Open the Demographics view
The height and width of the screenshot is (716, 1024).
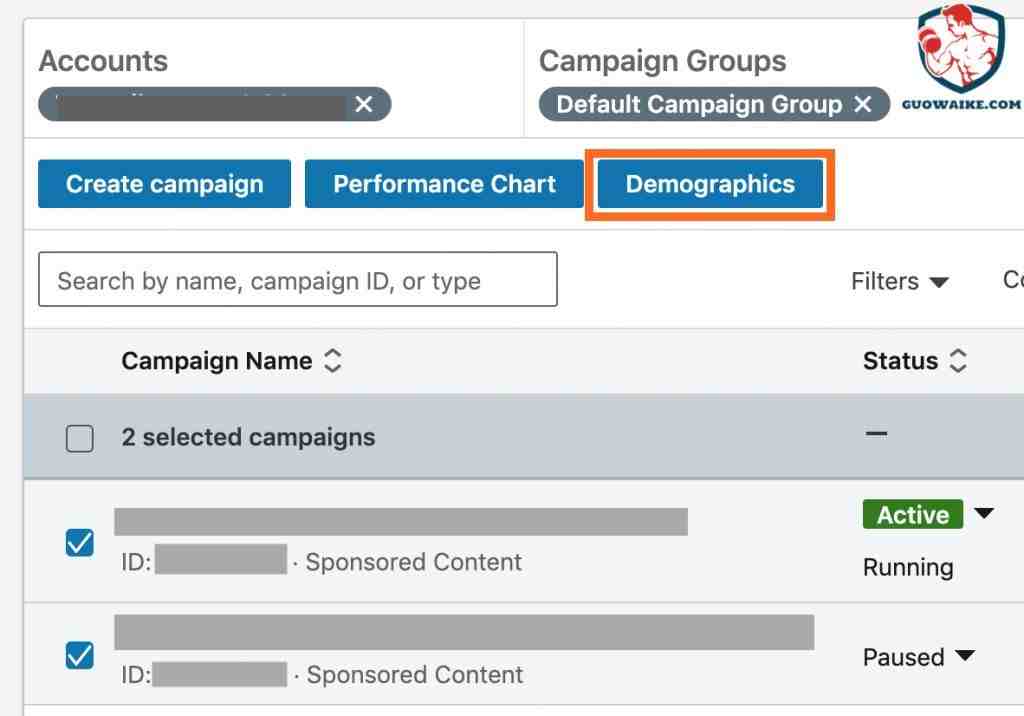coord(710,184)
